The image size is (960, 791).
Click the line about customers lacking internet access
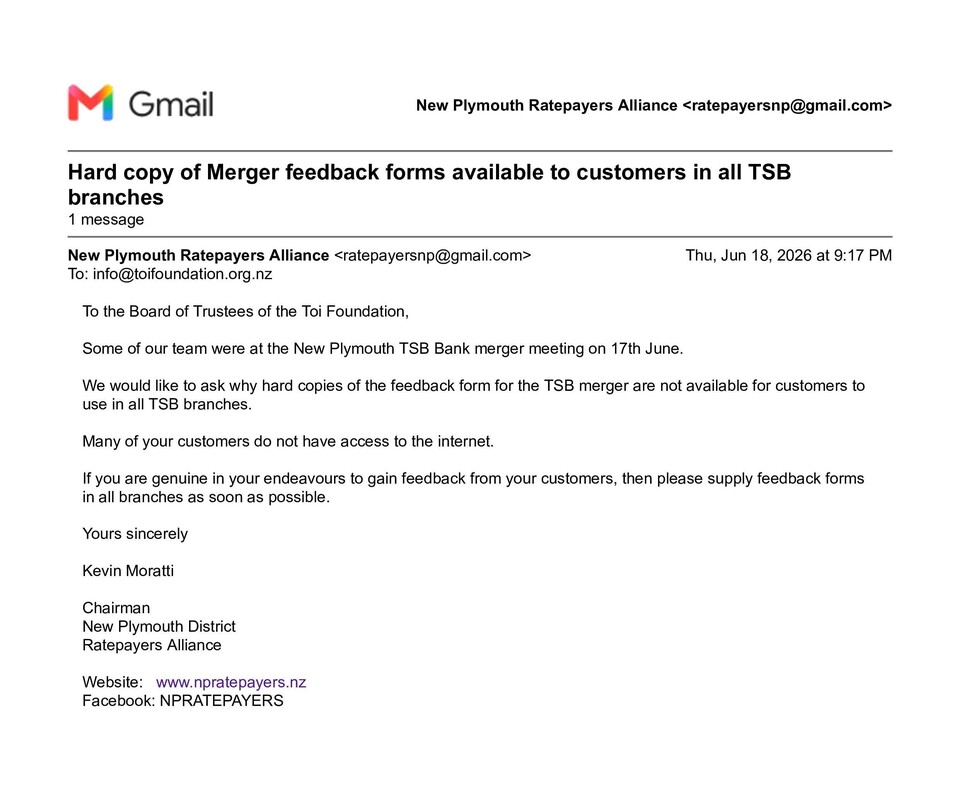click(x=288, y=441)
